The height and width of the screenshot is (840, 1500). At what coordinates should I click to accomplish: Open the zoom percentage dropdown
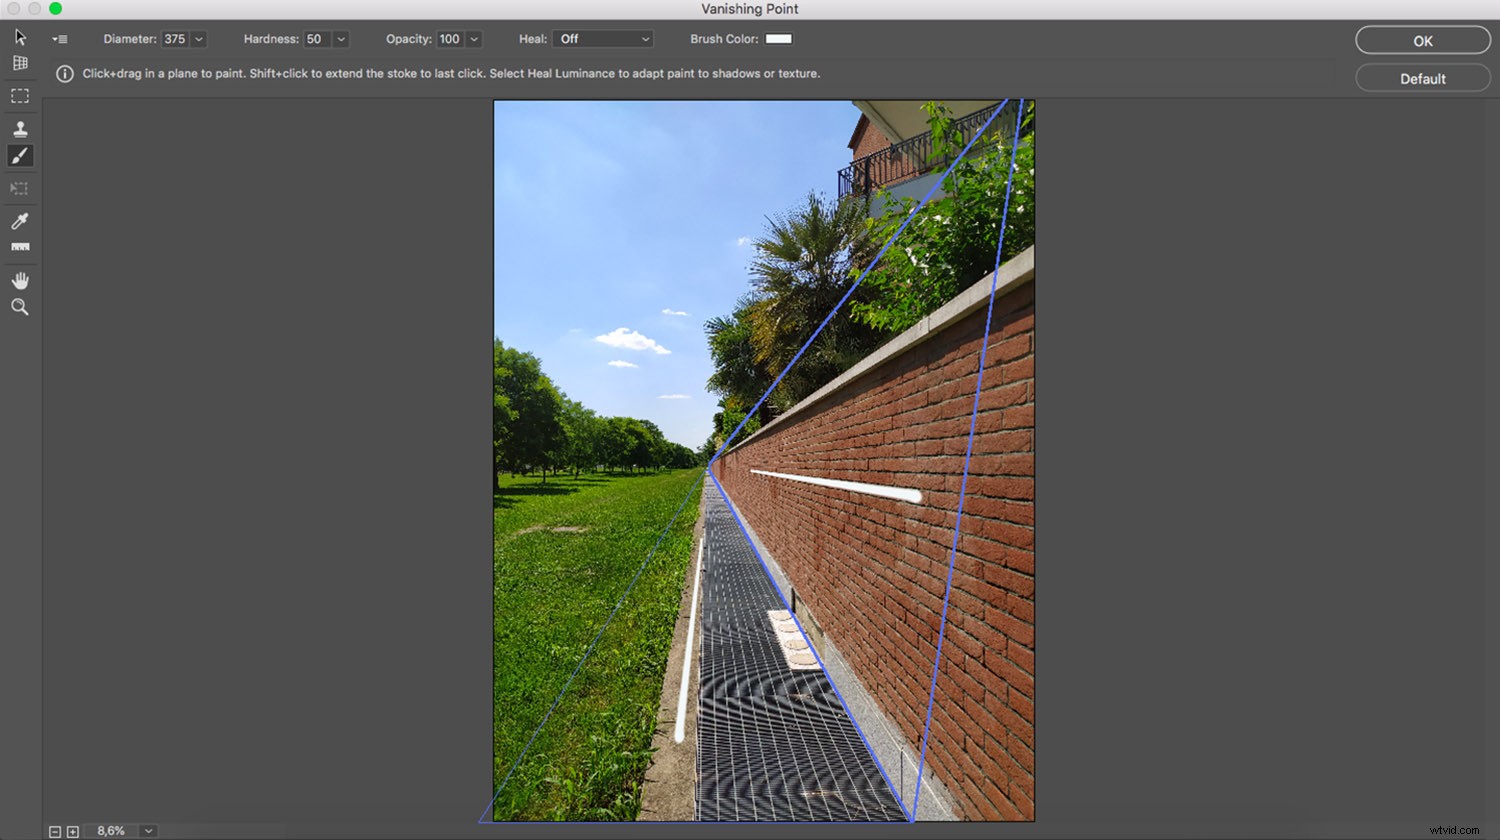pyautogui.click(x=147, y=830)
